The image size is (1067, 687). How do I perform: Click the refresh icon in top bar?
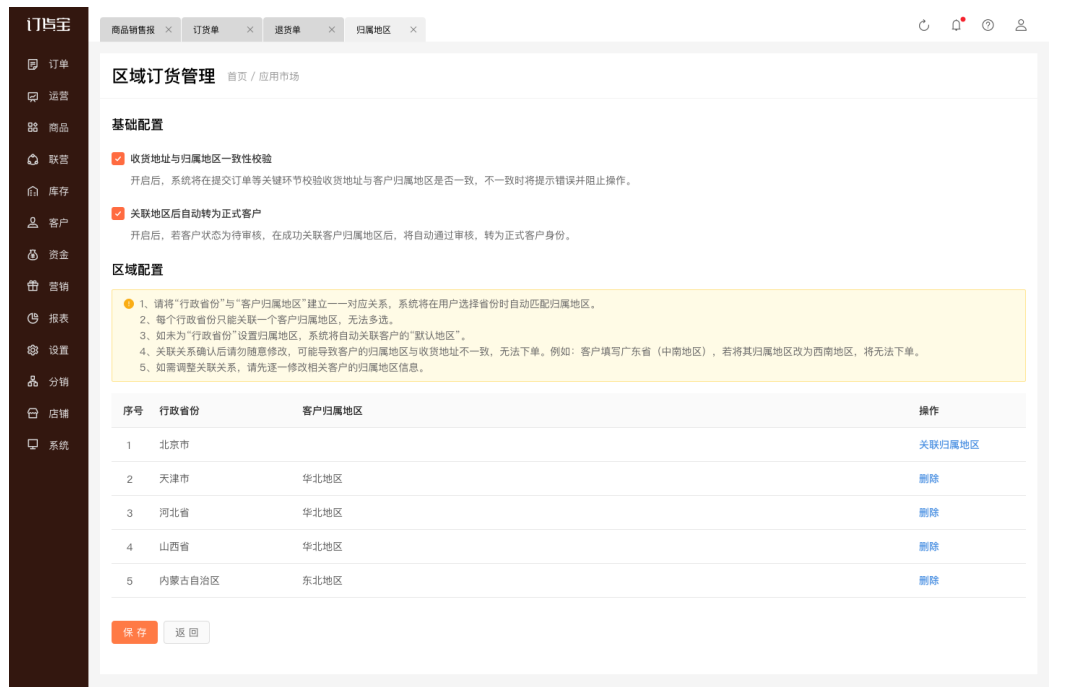point(924,26)
